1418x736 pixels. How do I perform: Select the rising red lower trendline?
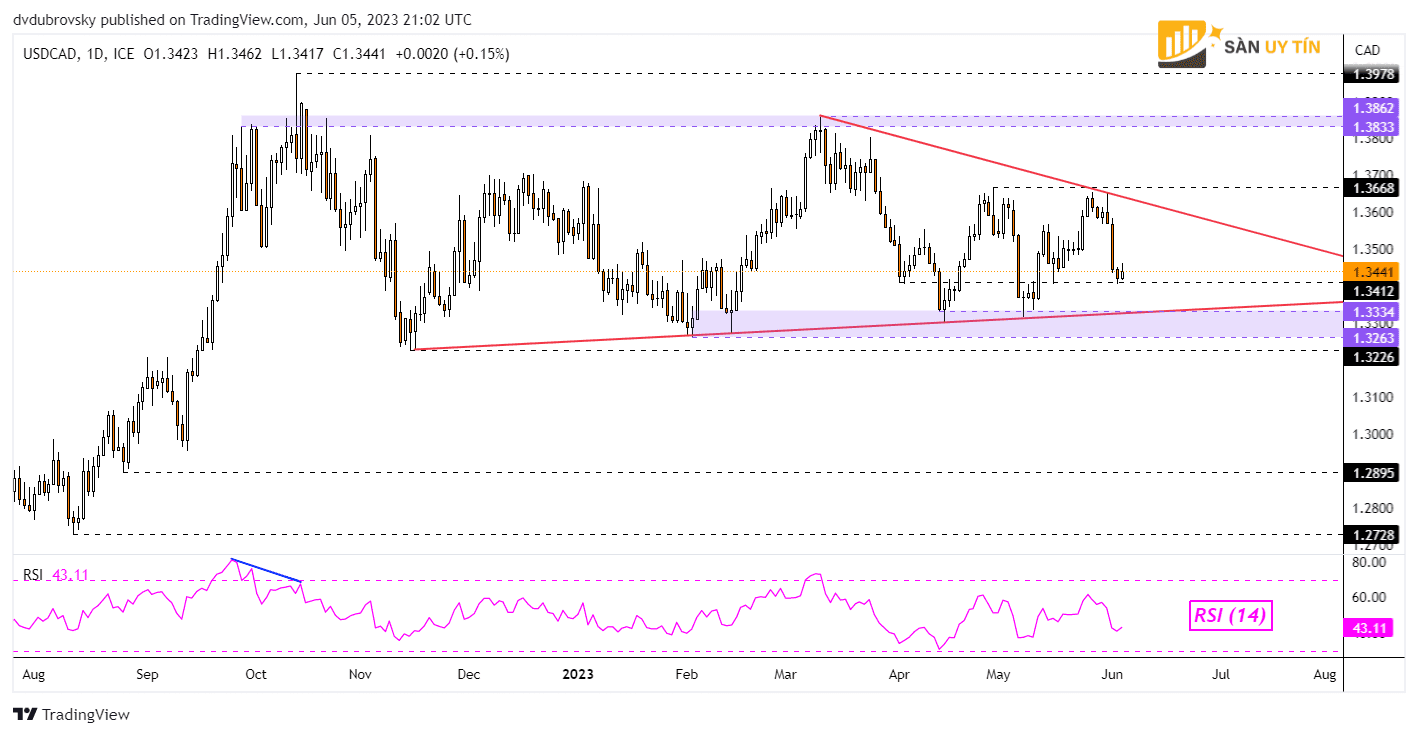[x=878, y=325]
